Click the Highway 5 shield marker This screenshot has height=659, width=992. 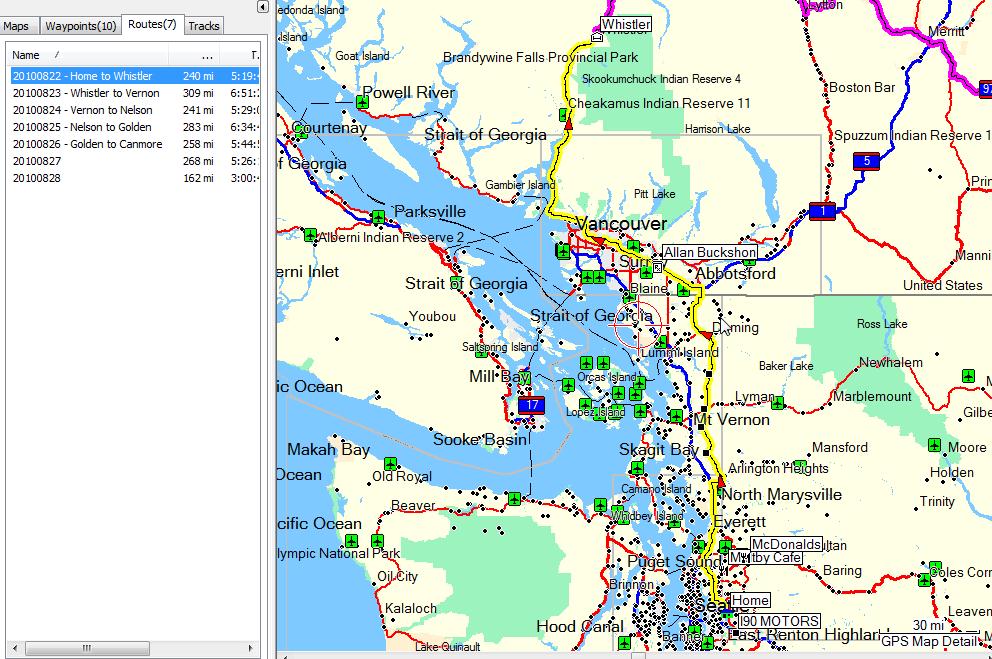865,161
